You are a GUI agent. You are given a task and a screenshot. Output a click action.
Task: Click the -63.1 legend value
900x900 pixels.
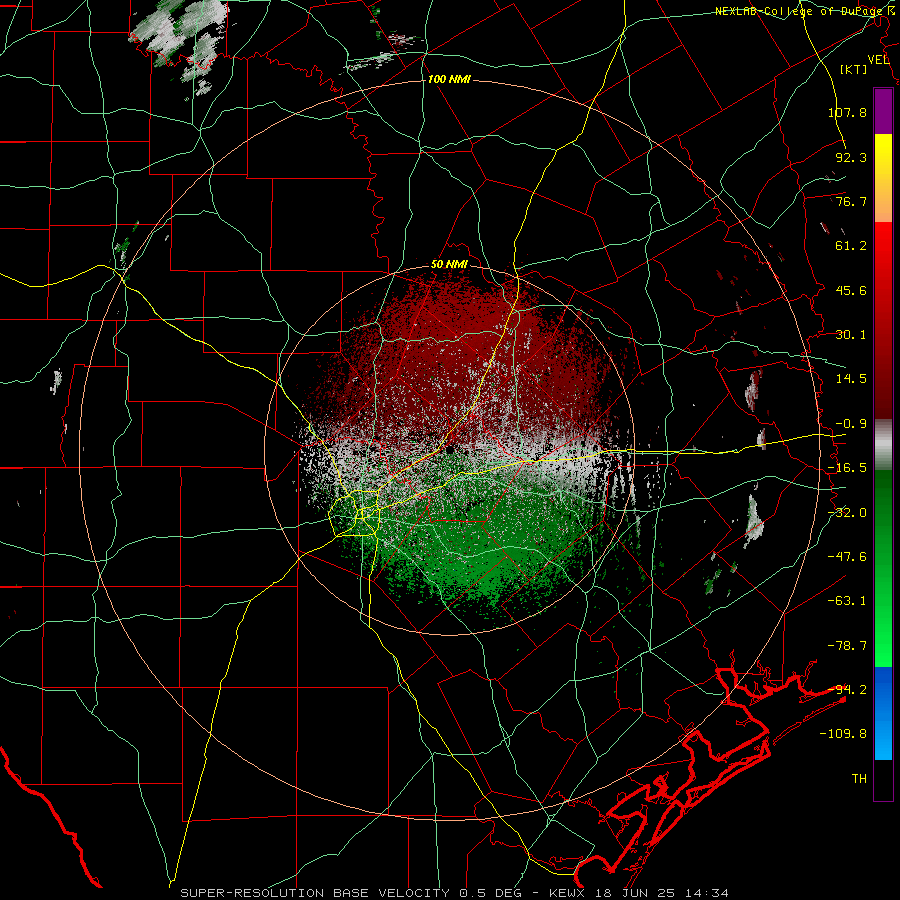click(847, 601)
